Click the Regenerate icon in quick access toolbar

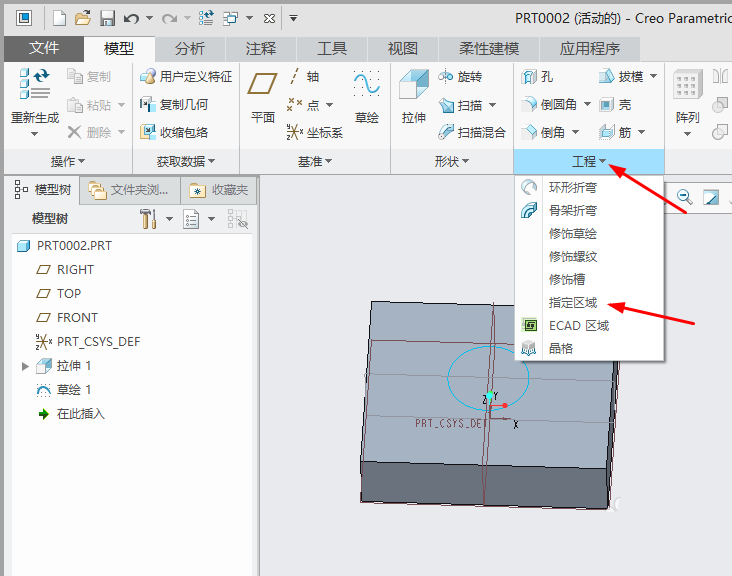click(x=206, y=18)
